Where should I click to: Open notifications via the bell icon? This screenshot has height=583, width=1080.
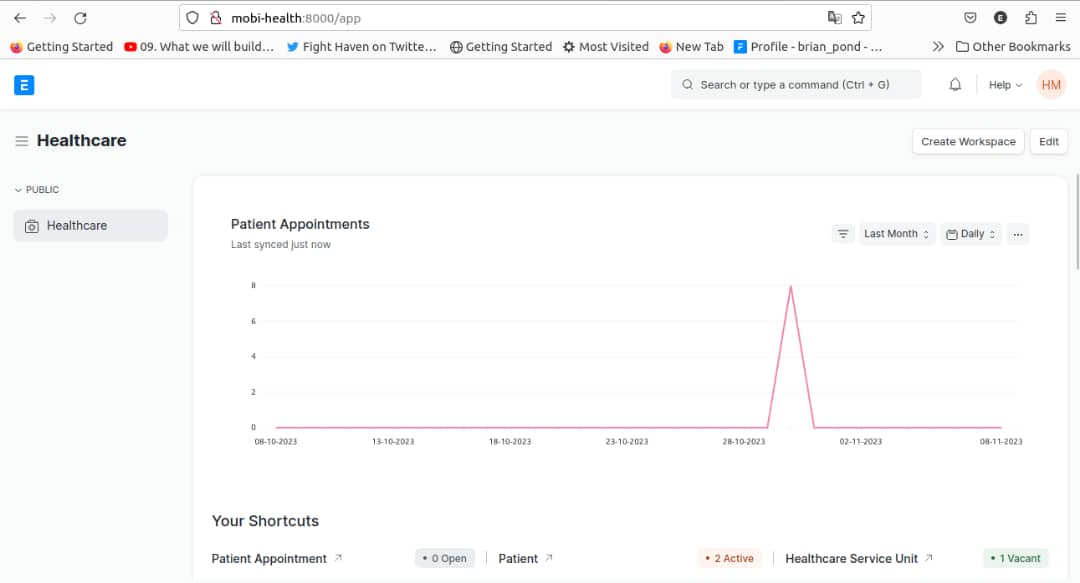(955, 85)
